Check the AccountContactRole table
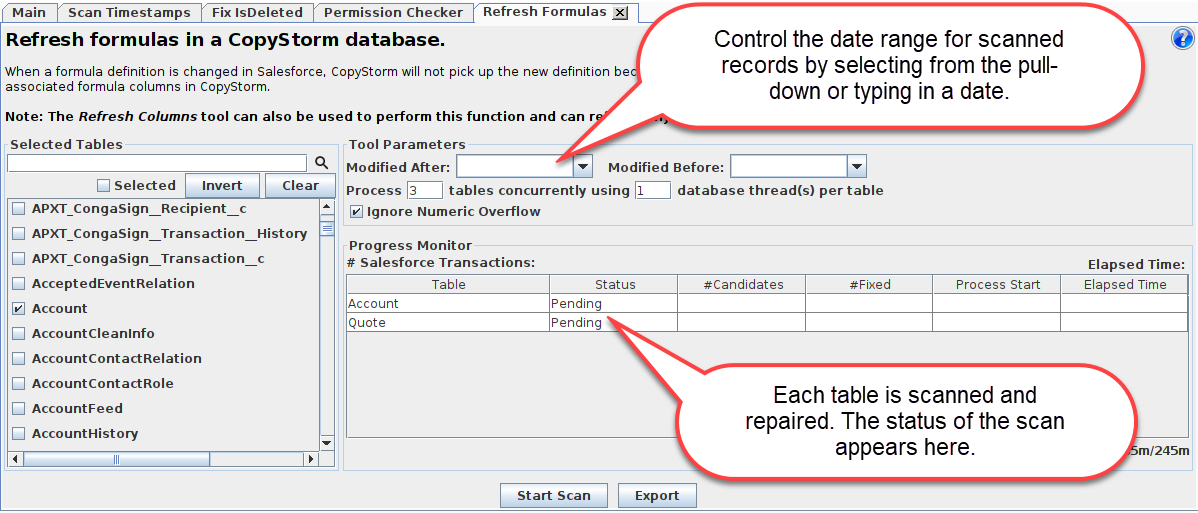 pos(18,384)
